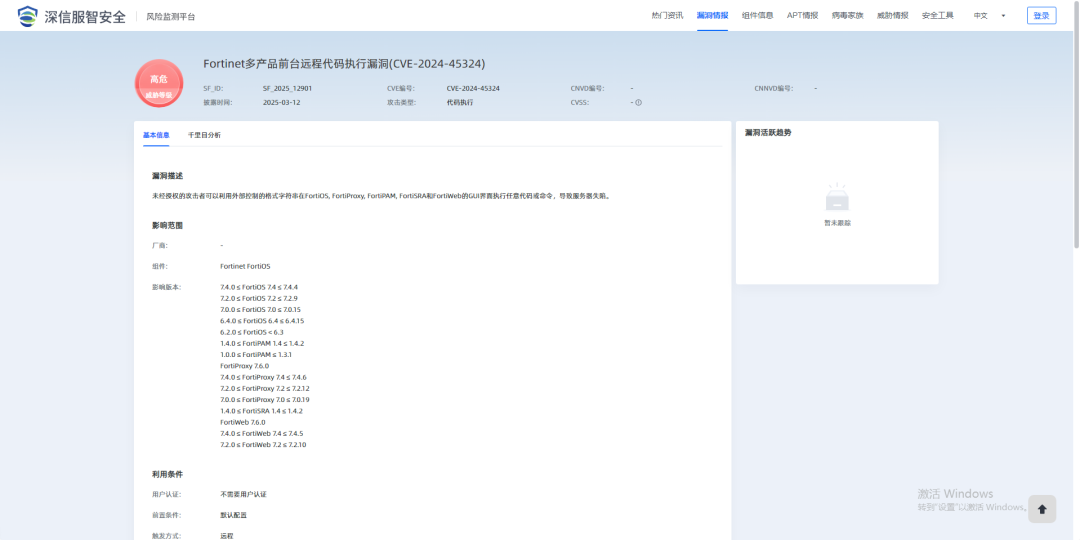1080x540 pixels.
Task: Switch to 基本信息 tab
Action: (156, 135)
